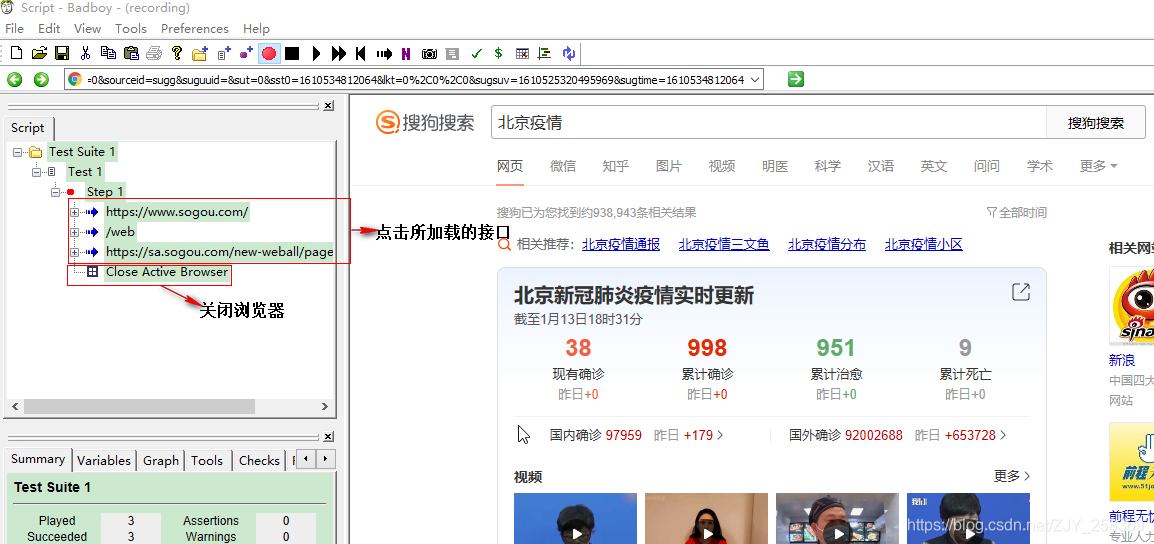1154x544 pixels.
Task: Close the Summary panel with X button
Action: click(328, 437)
